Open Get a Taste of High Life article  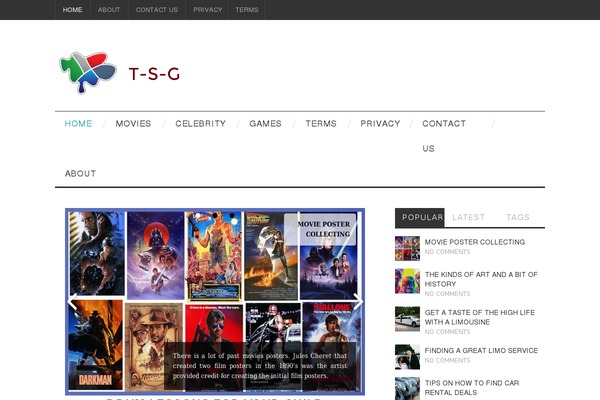[x=480, y=317]
